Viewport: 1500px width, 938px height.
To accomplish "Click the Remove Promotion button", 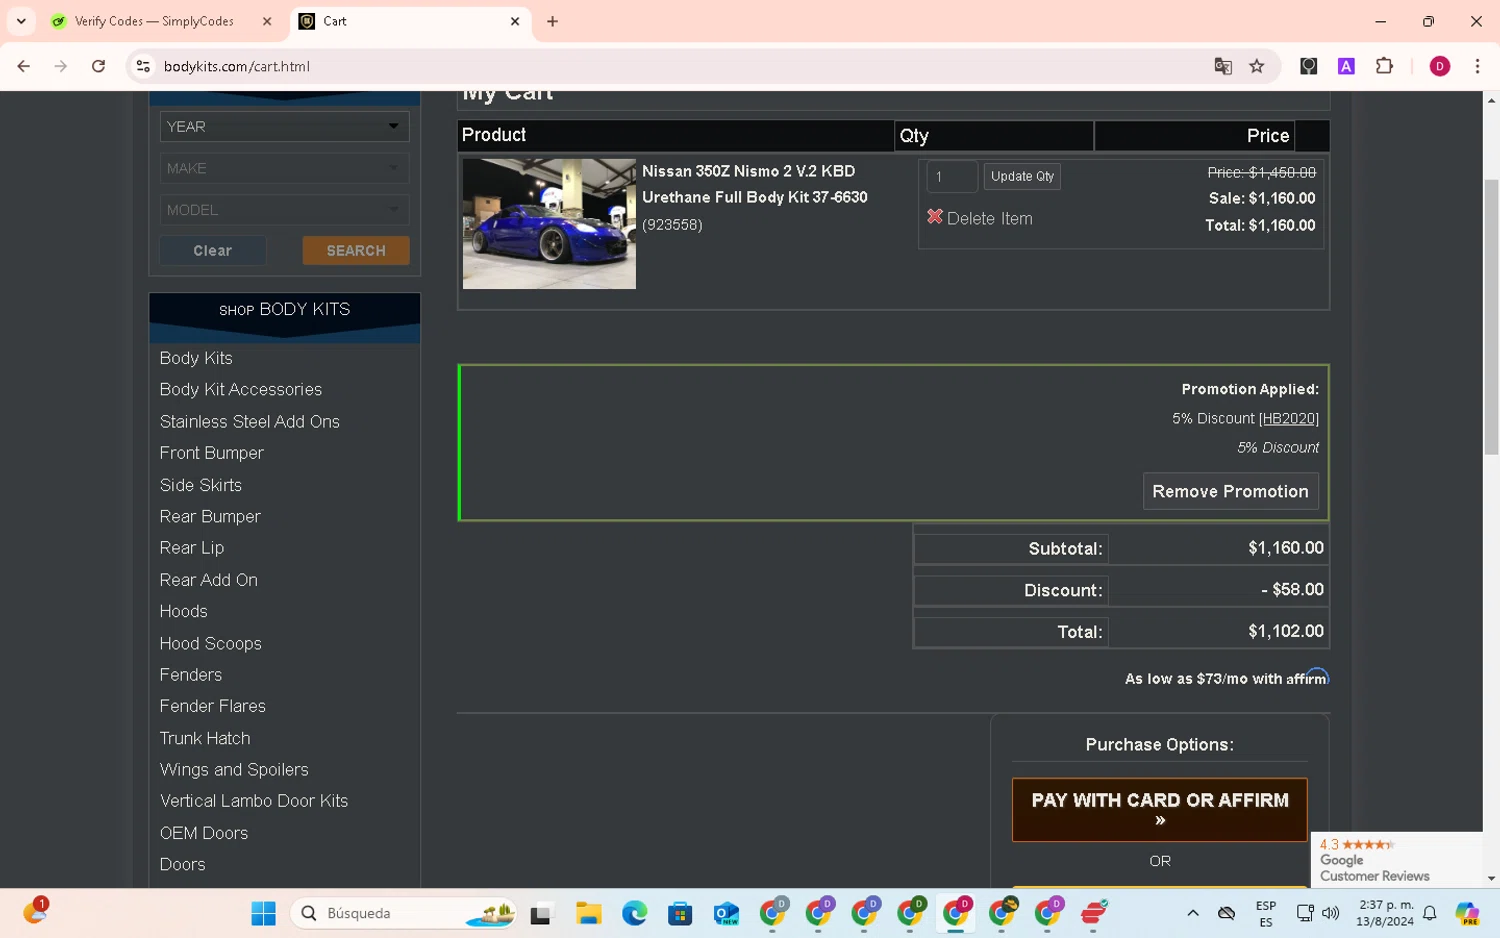I will pyautogui.click(x=1230, y=491).
